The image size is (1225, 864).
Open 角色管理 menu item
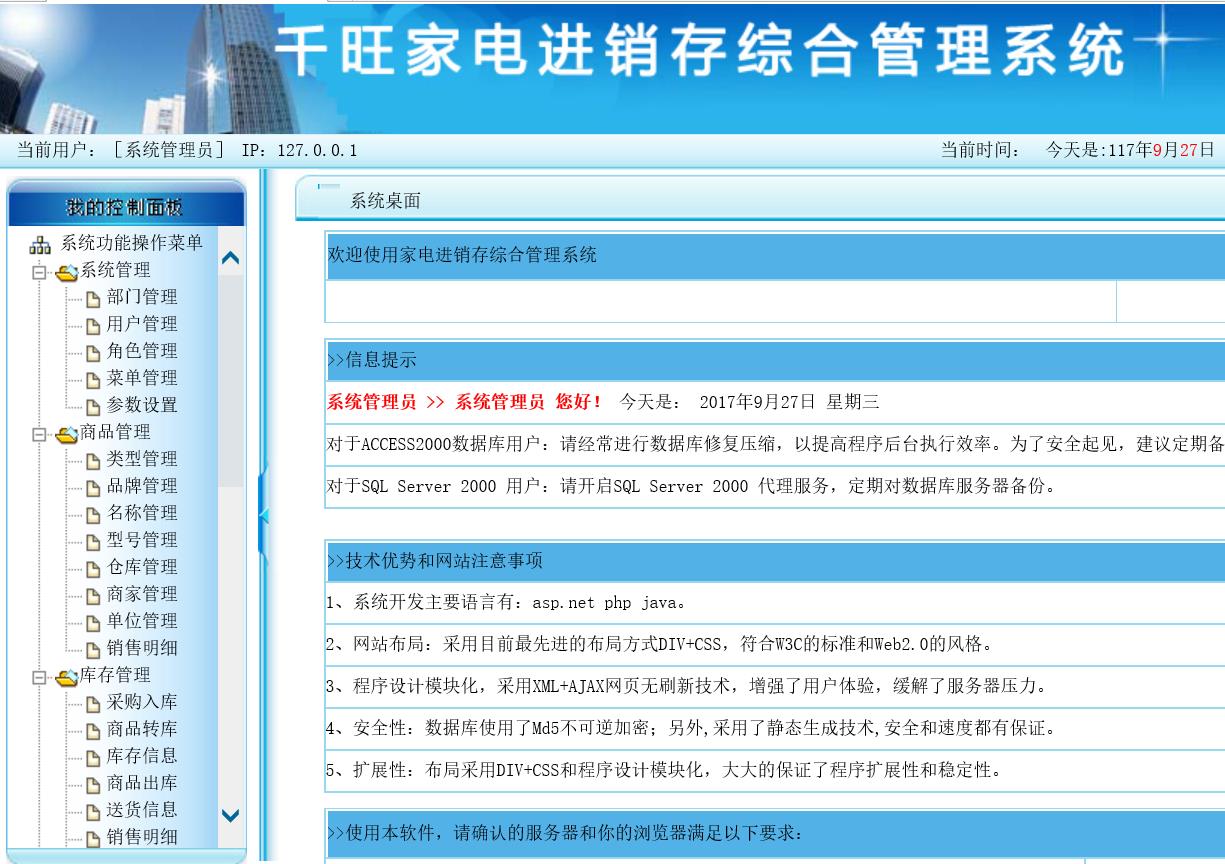coord(142,351)
